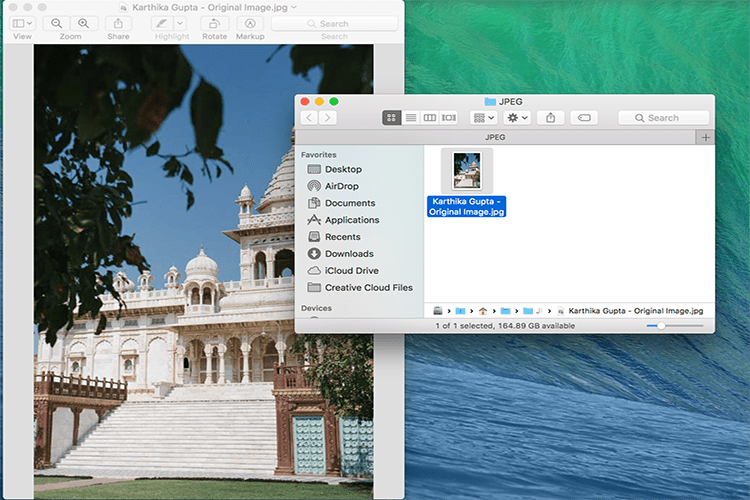Image resolution: width=750 pixels, height=500 pixels.
Task: Open the Markup toolbar in Preview
Action: (x=249, y=23)
